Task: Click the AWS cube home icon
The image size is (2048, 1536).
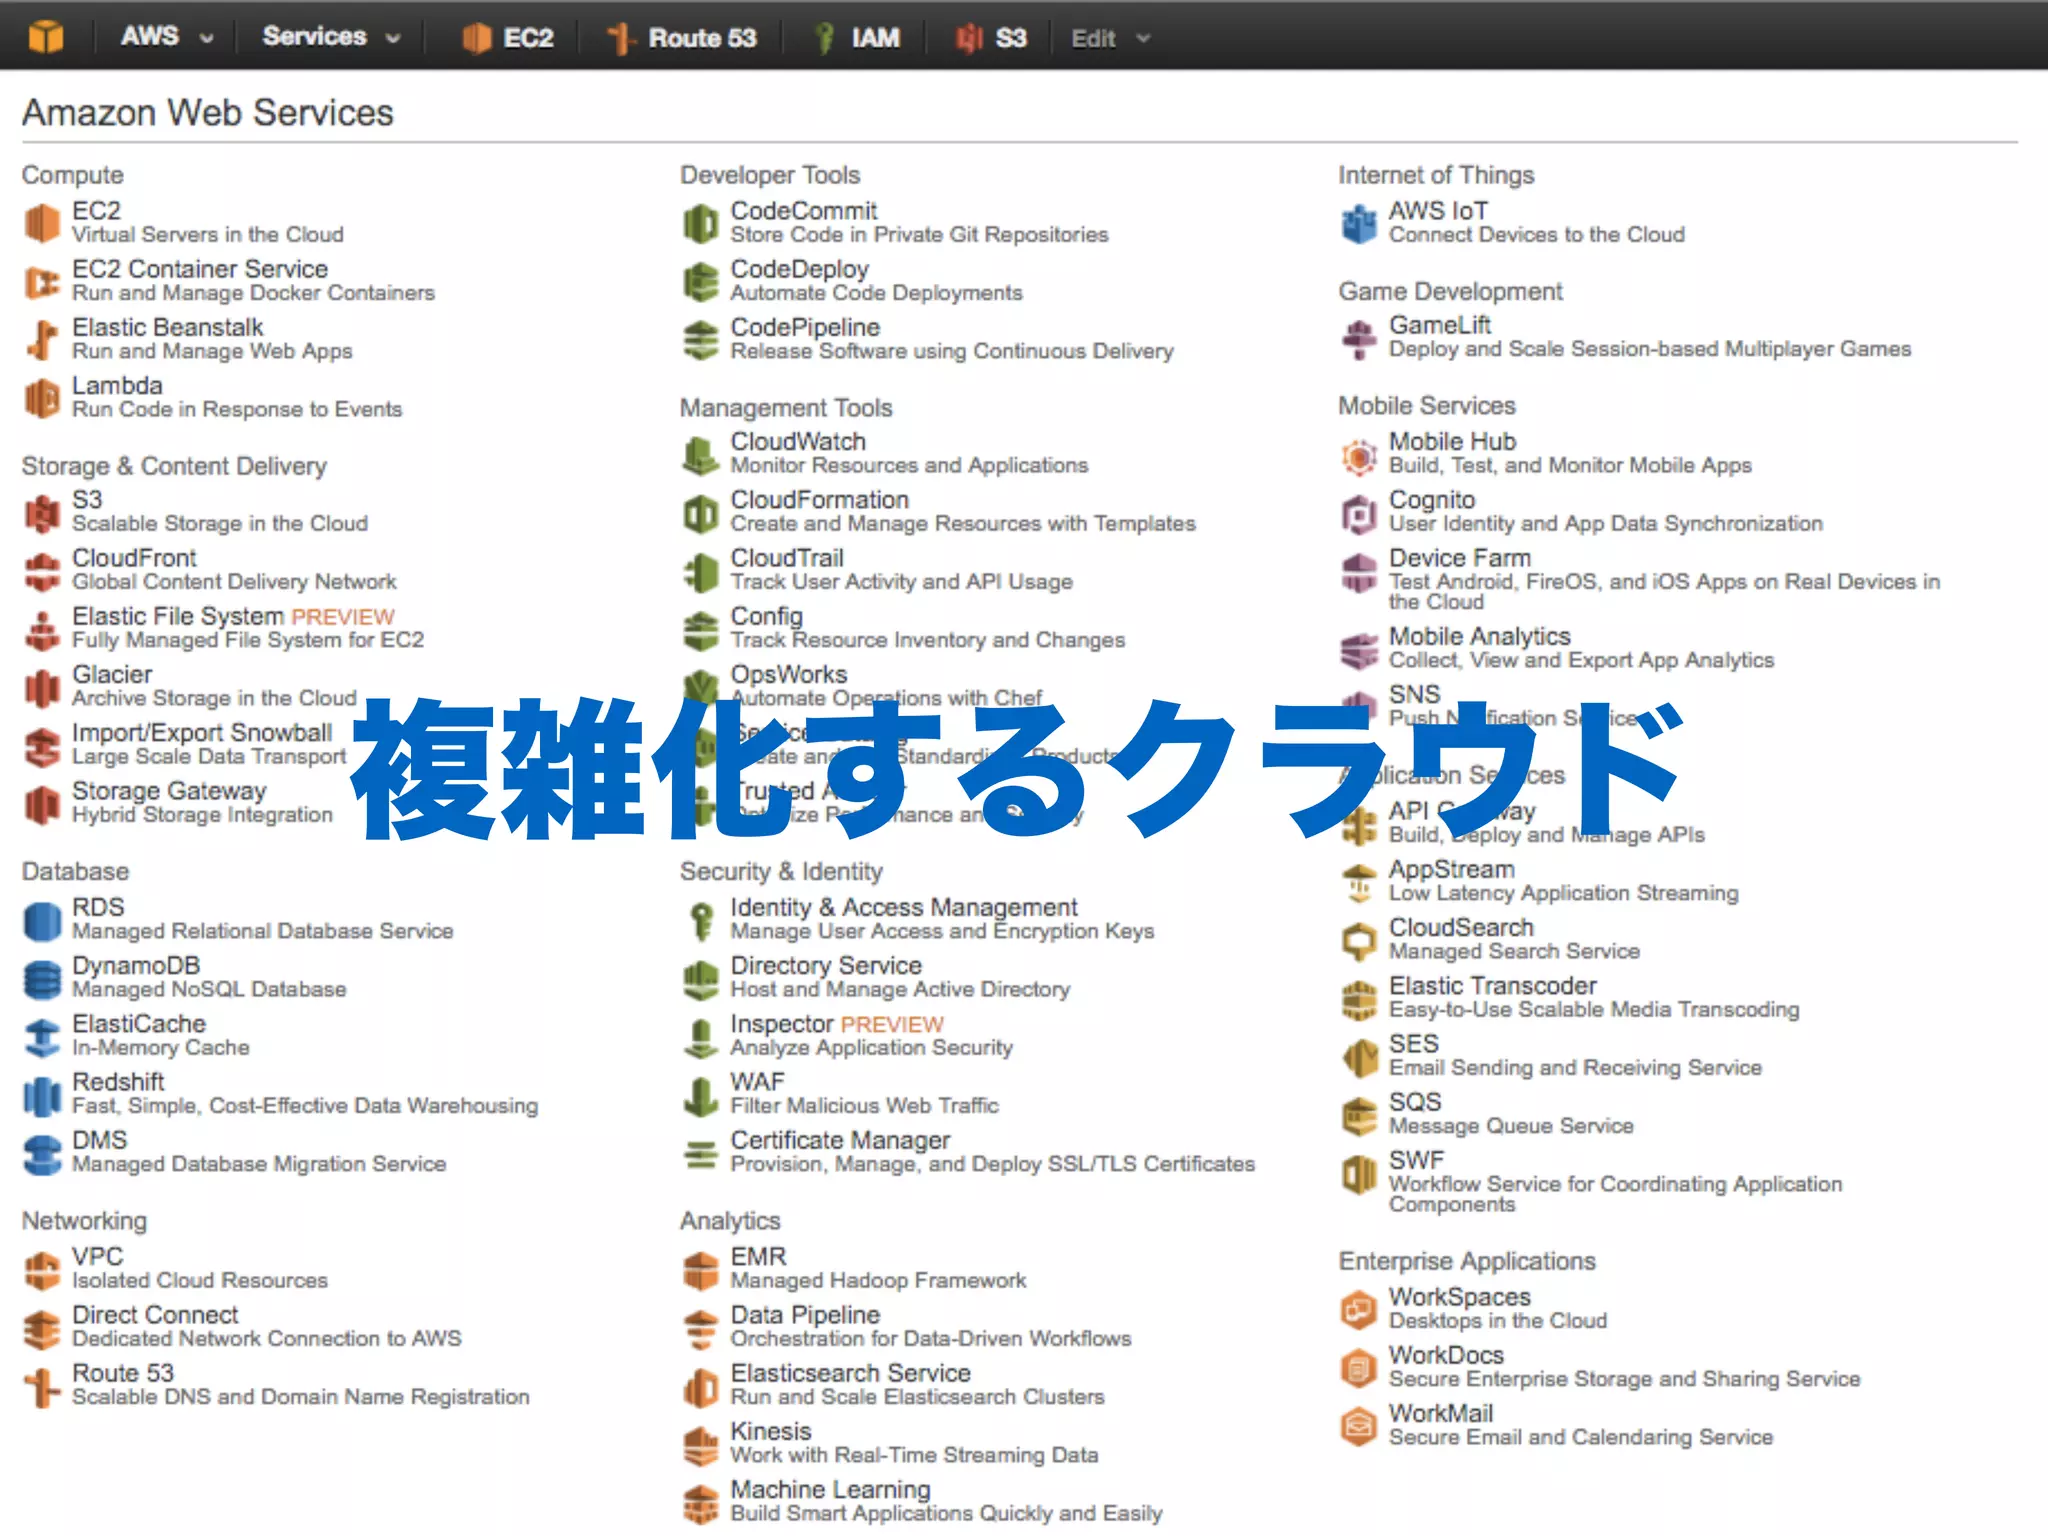Action: tap(45, 37)
